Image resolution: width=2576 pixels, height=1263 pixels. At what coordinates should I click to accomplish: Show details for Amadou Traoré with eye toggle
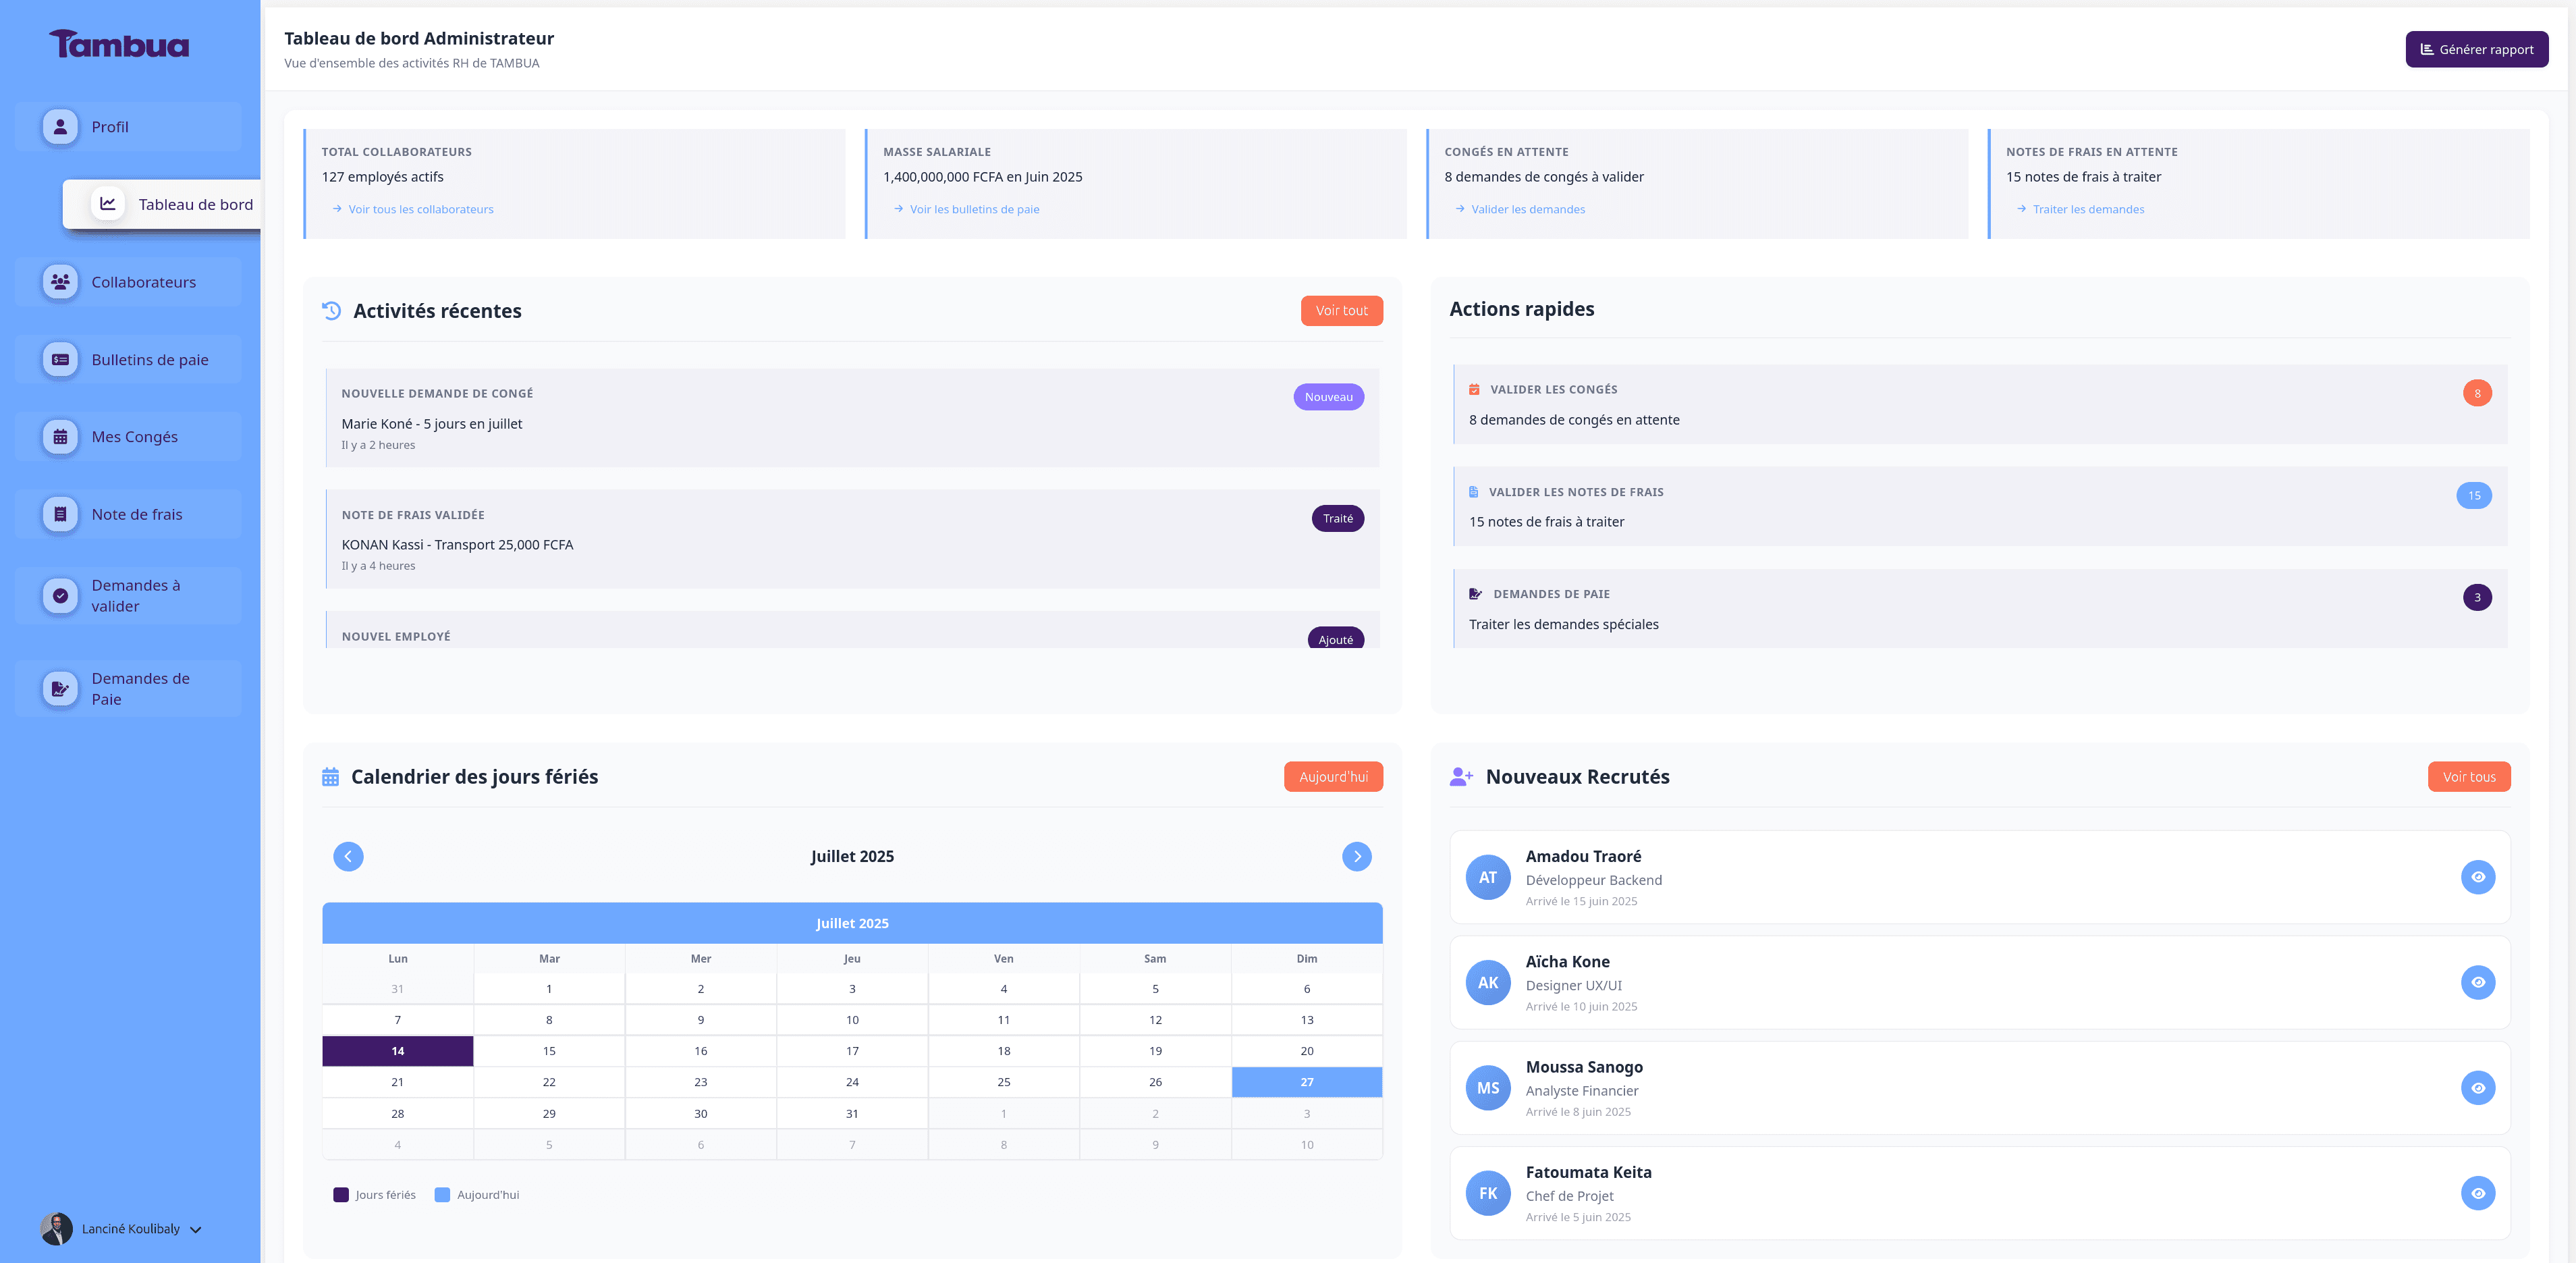(2477, 877)
